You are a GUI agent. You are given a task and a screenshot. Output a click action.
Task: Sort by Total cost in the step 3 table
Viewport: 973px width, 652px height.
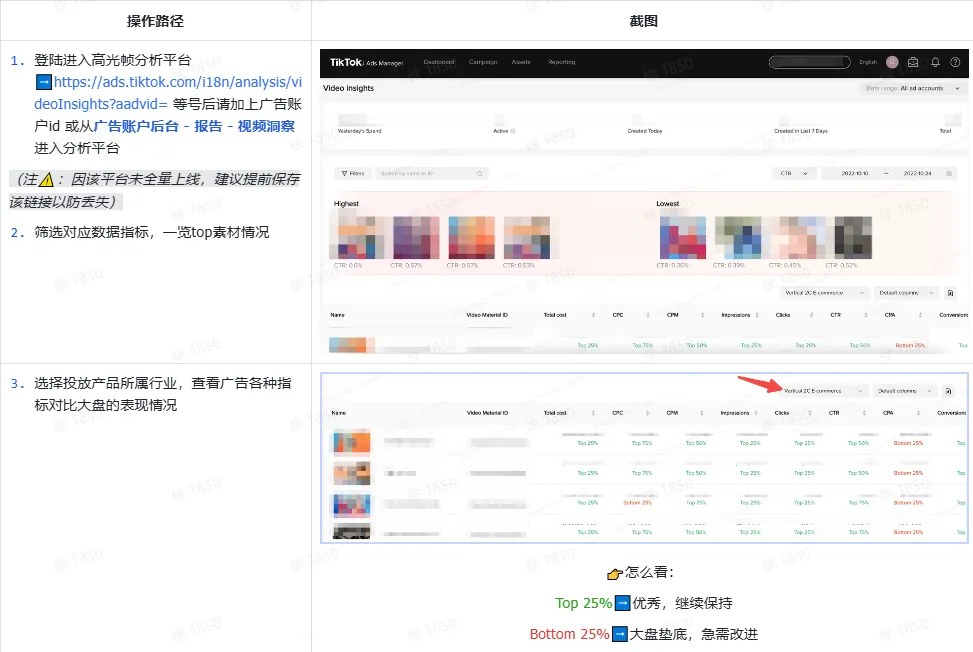[593, 413]
